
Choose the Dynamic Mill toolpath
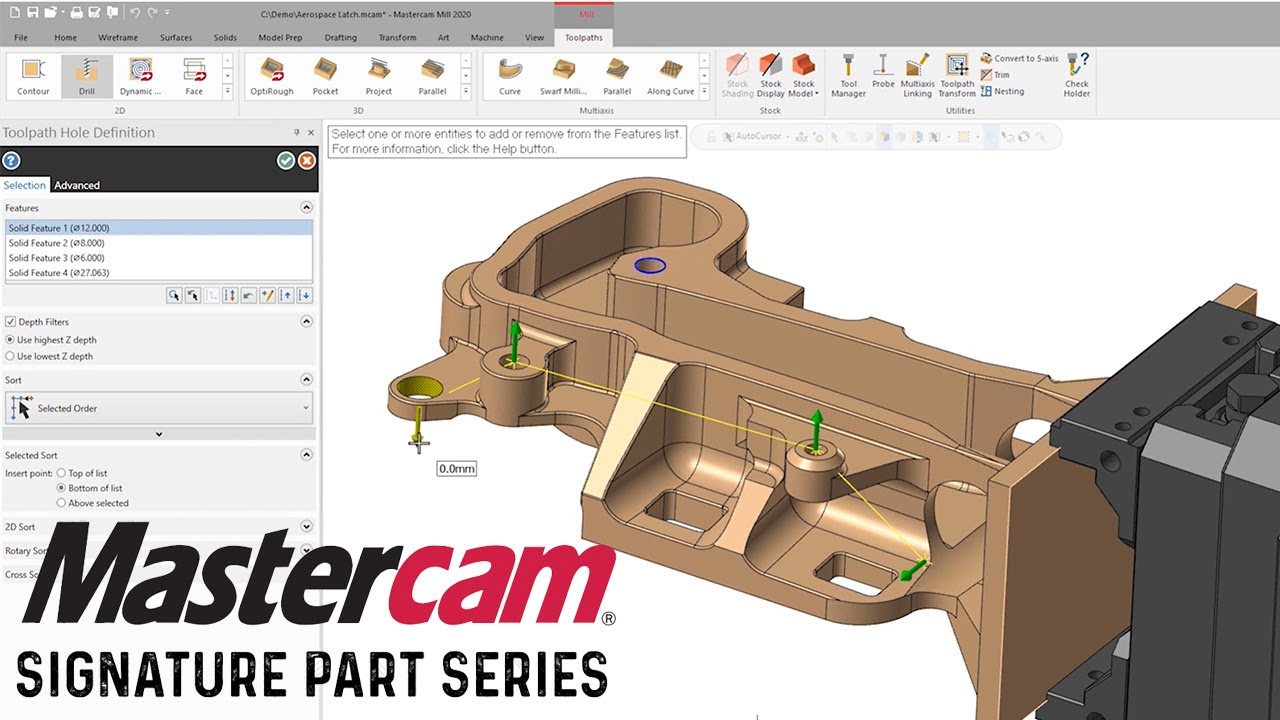pos(141,77)
